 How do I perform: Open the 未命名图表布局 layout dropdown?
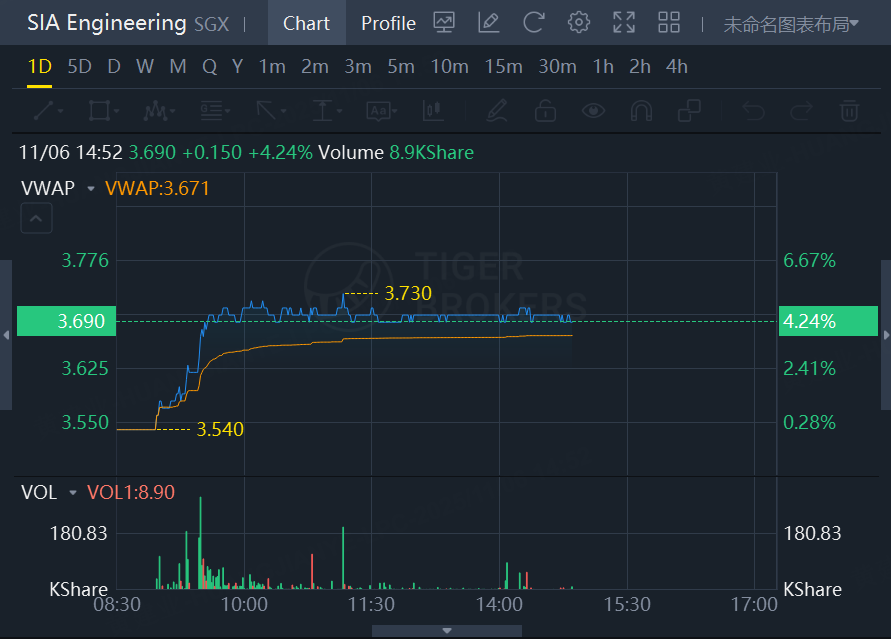pyautogui.click(x=790, y=24)
